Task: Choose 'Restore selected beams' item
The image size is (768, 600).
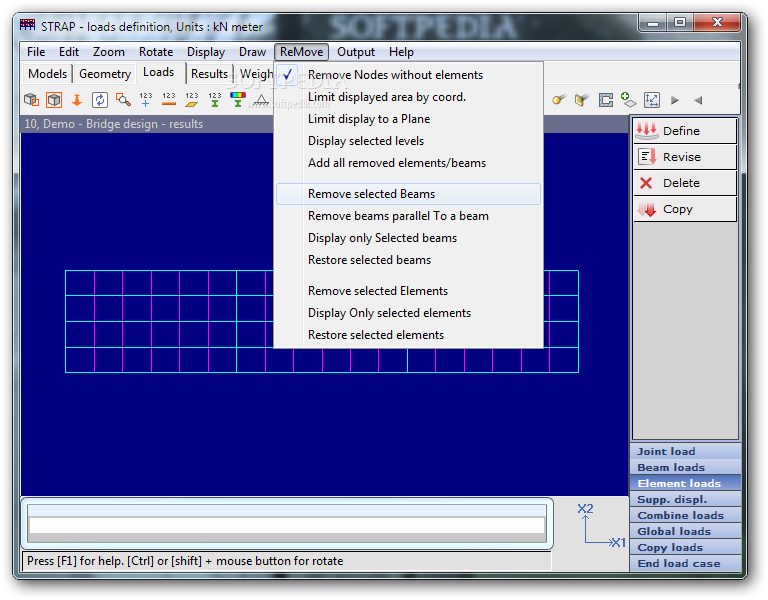Action: 408,260
